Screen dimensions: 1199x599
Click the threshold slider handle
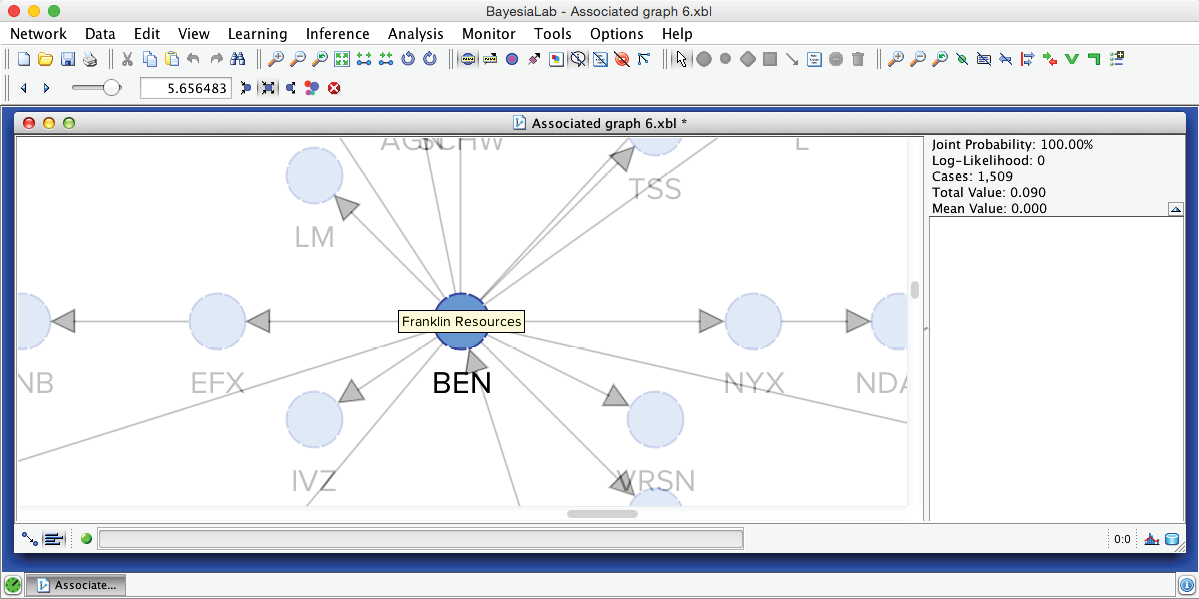(111, 88)
